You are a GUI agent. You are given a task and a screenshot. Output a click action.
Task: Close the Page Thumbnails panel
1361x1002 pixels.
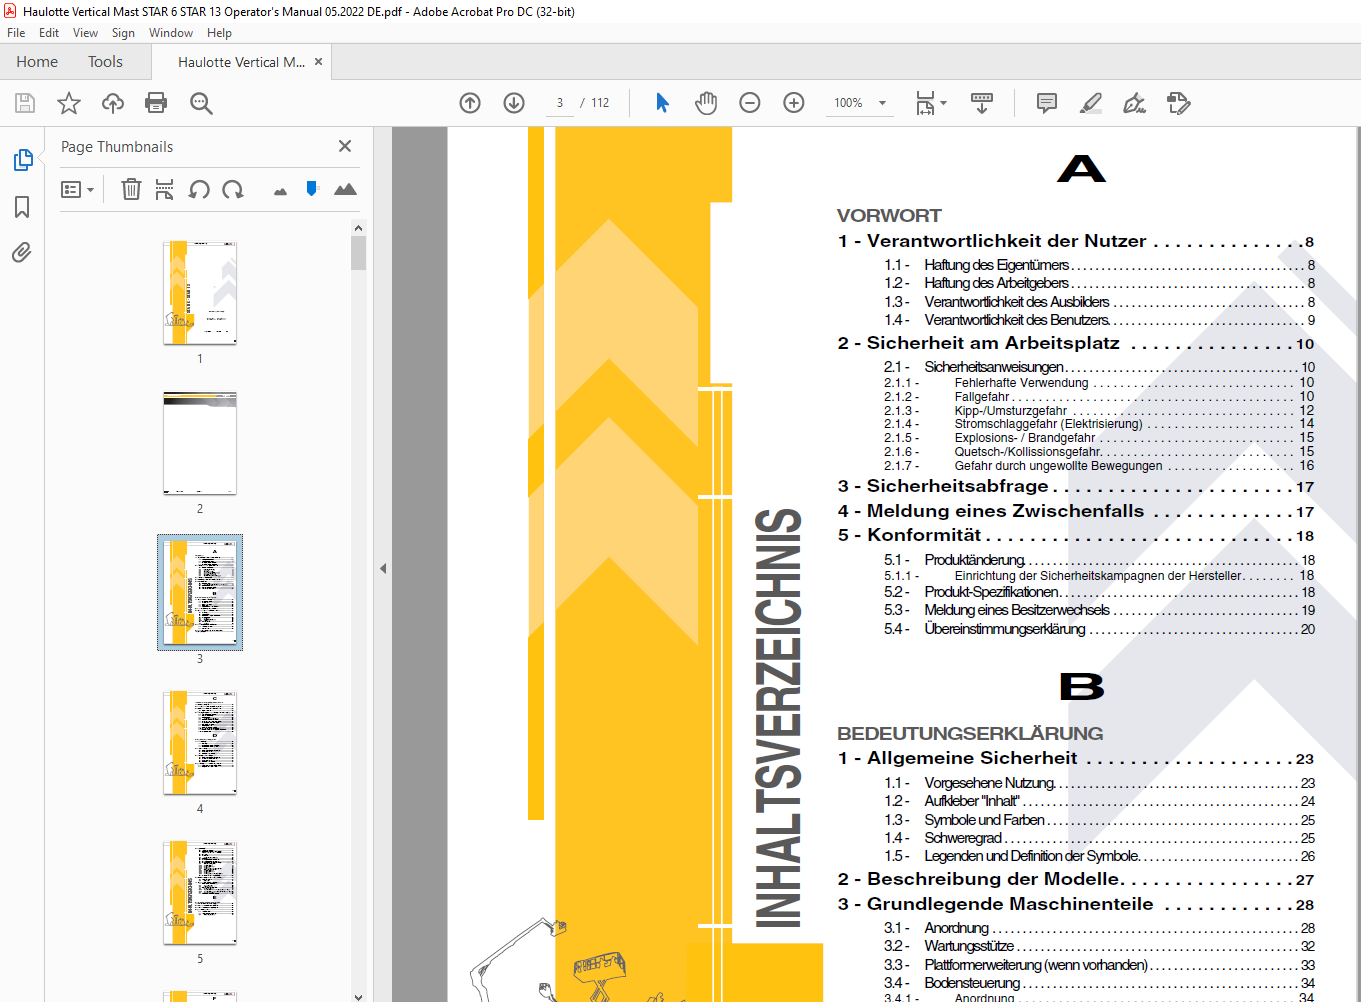(345, 146)
